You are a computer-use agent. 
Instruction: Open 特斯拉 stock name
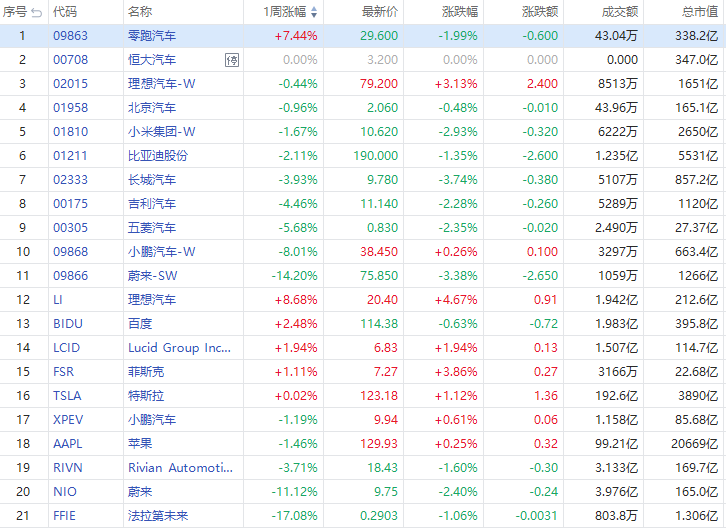[x=146, y=396]
